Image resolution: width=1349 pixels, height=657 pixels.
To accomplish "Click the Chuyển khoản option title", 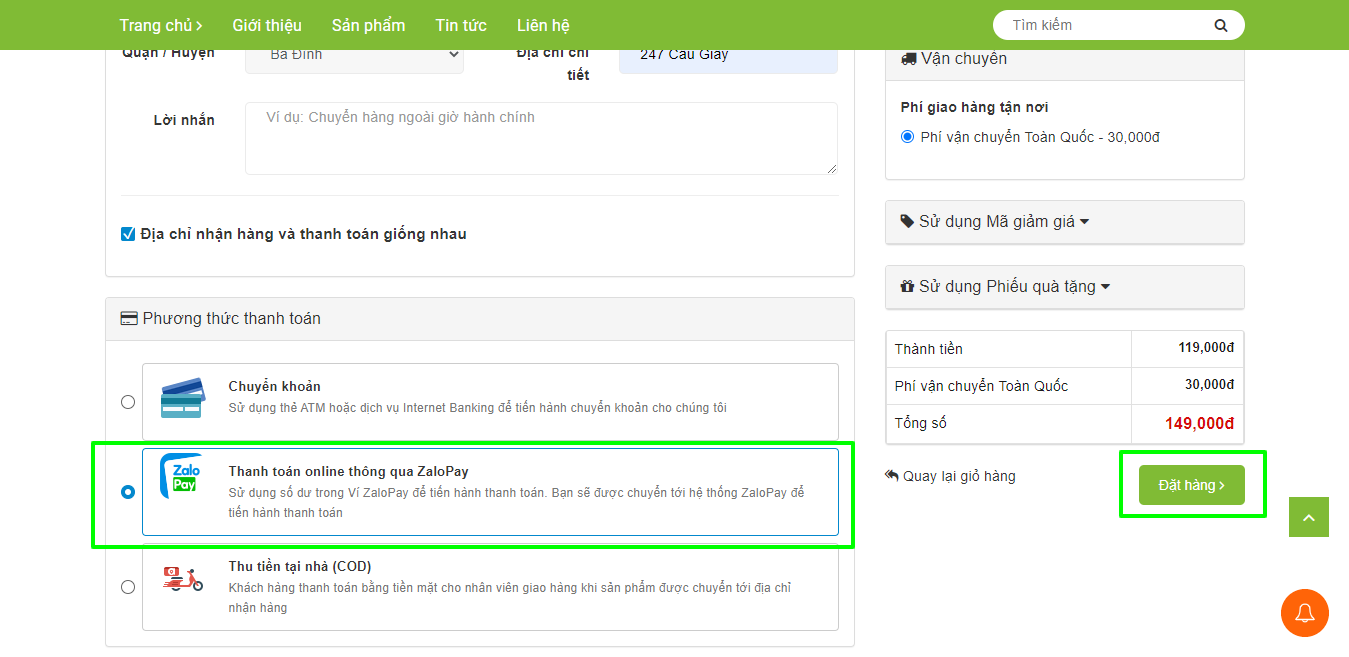I will tap(275, 386).
